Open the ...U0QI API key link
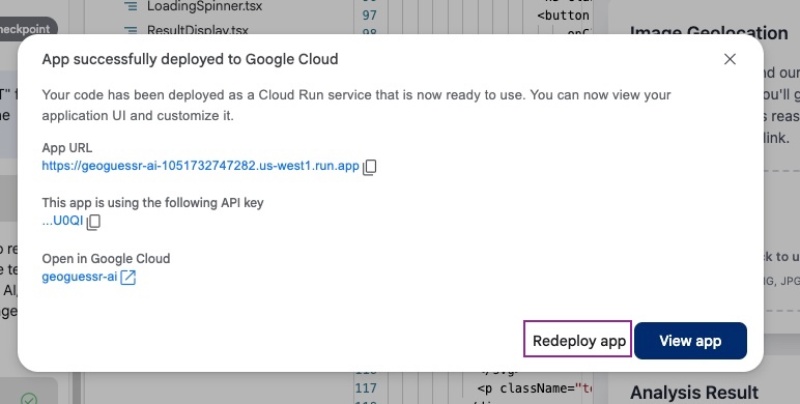Image resolution: width=800 pixels, height=404 pixels. coord(62,222)
